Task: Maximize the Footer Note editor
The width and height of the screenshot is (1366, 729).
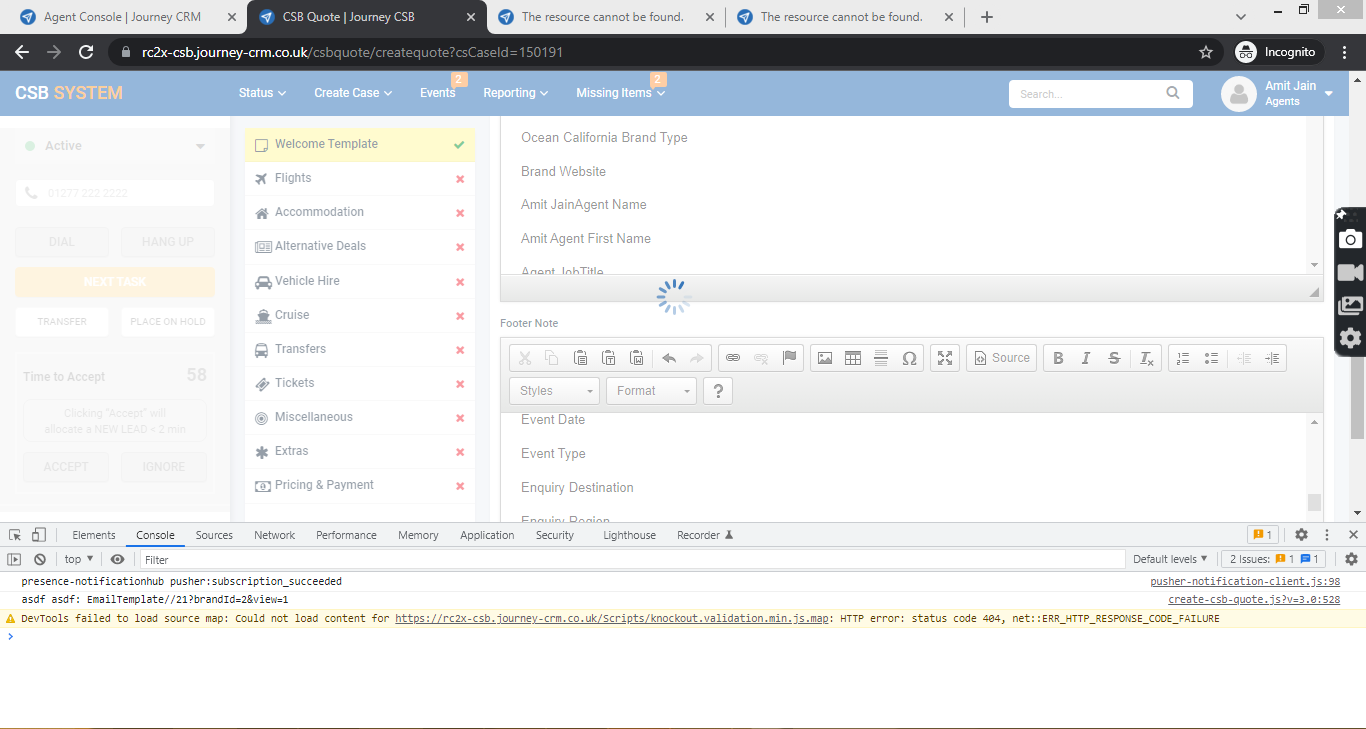Action: [945, 358]
